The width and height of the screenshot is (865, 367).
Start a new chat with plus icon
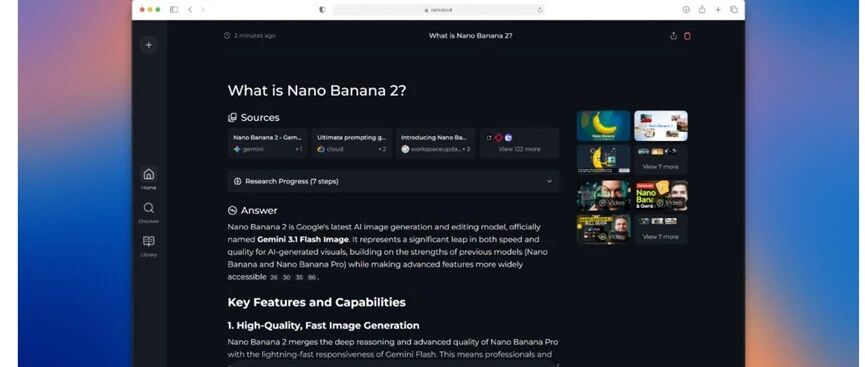pyautogui.click(x=148, y=45)
